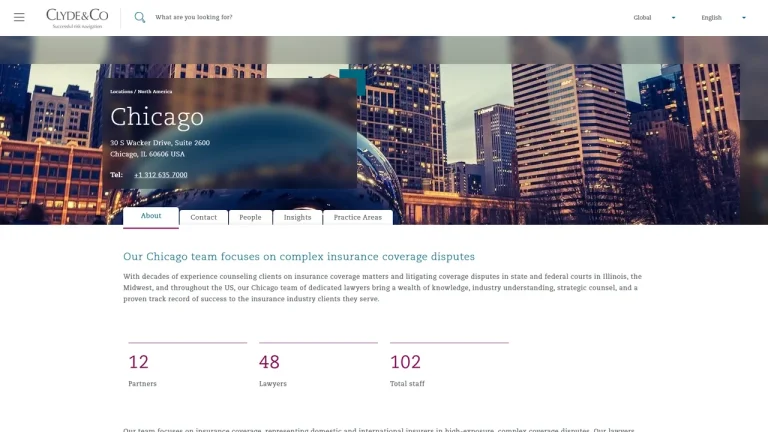The width and height of the screenshot is (768, 432).
Task: Click the search magnifier icon
Action: click(x=140, y=18)
